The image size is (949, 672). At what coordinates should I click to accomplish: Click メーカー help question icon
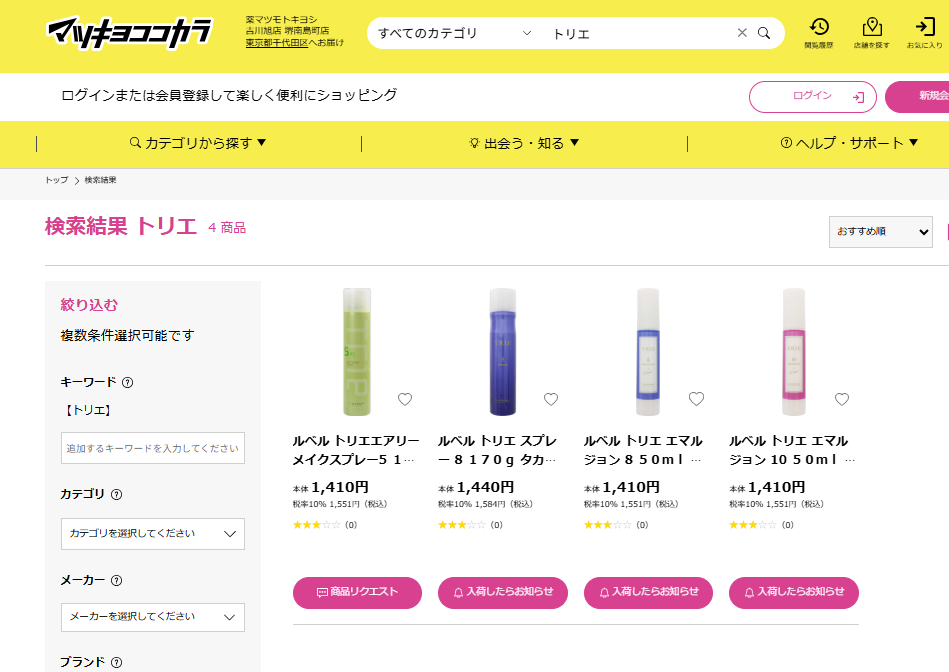116,581
